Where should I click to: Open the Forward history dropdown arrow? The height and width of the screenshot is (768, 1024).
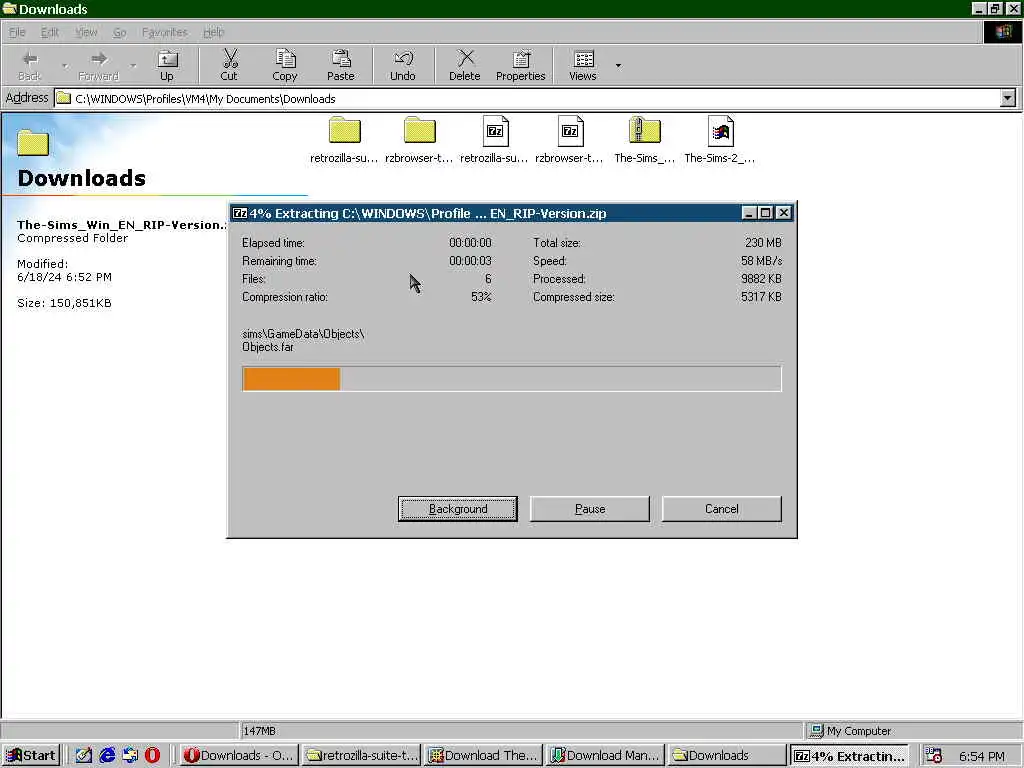tap(133, 65)
